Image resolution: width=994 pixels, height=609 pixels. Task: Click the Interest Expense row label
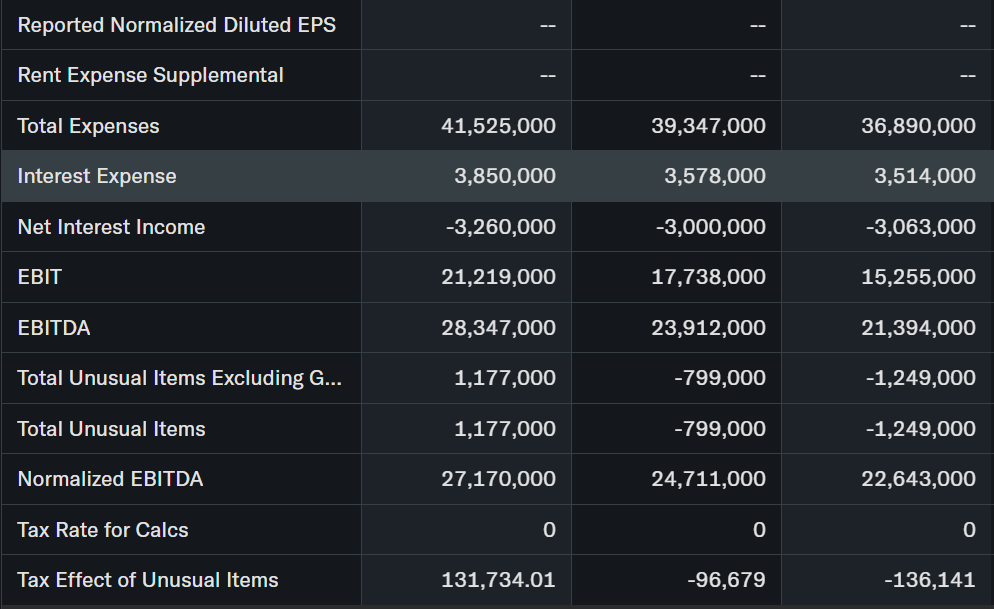[97, 176]
